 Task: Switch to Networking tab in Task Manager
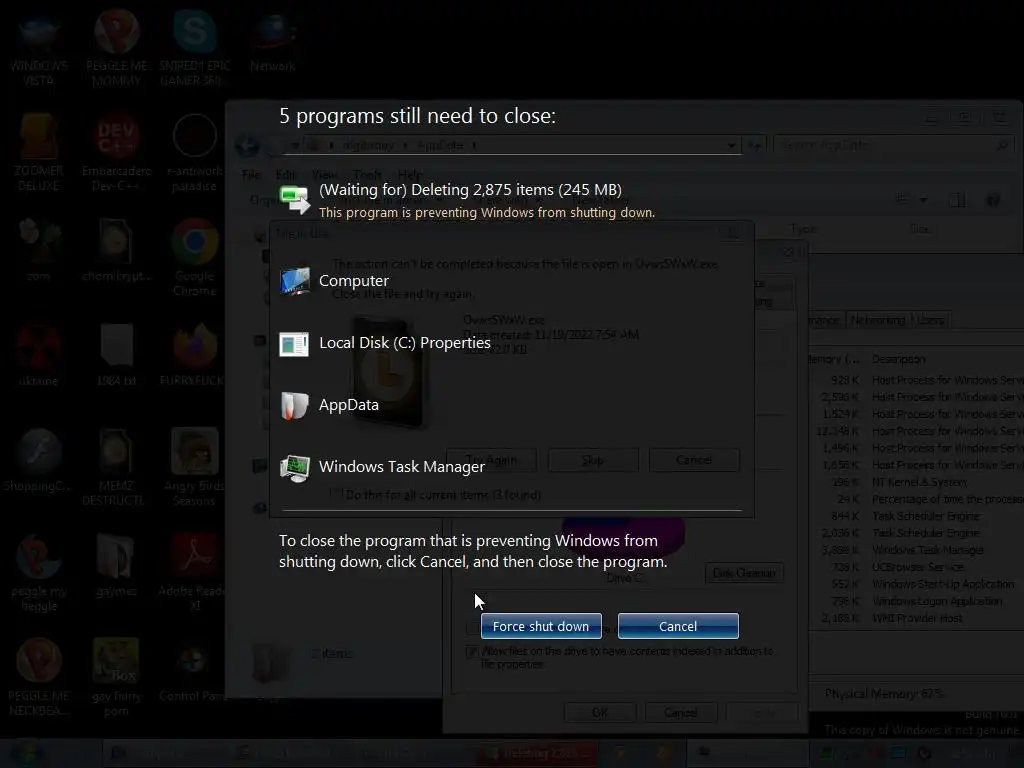pos(878,320)
